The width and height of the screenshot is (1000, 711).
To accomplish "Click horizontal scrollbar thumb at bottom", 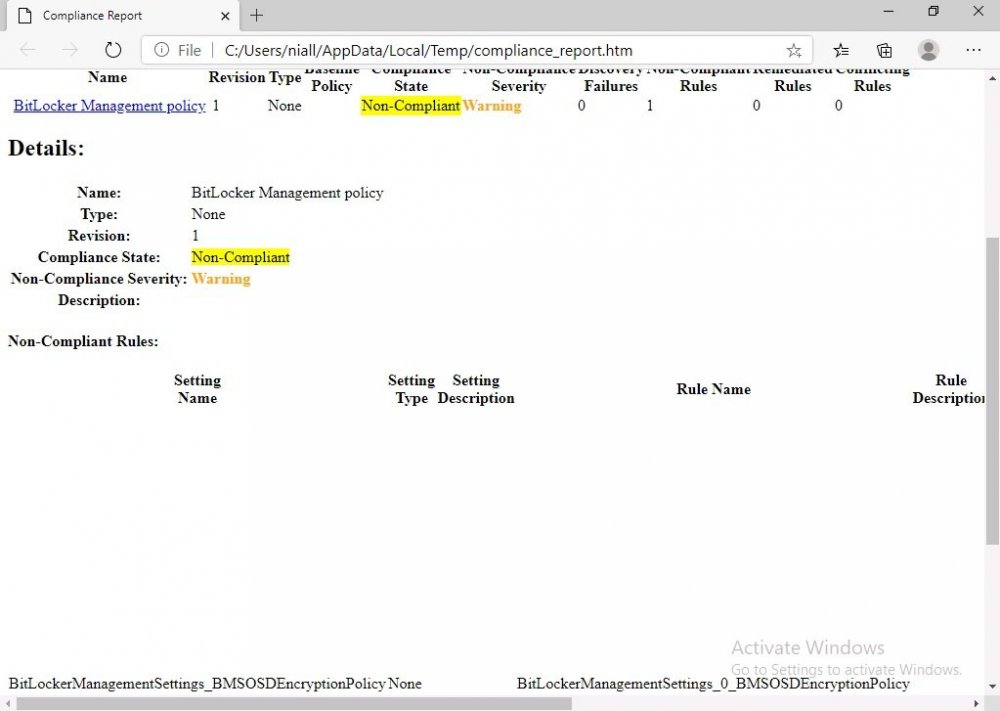I will (293, 703).
